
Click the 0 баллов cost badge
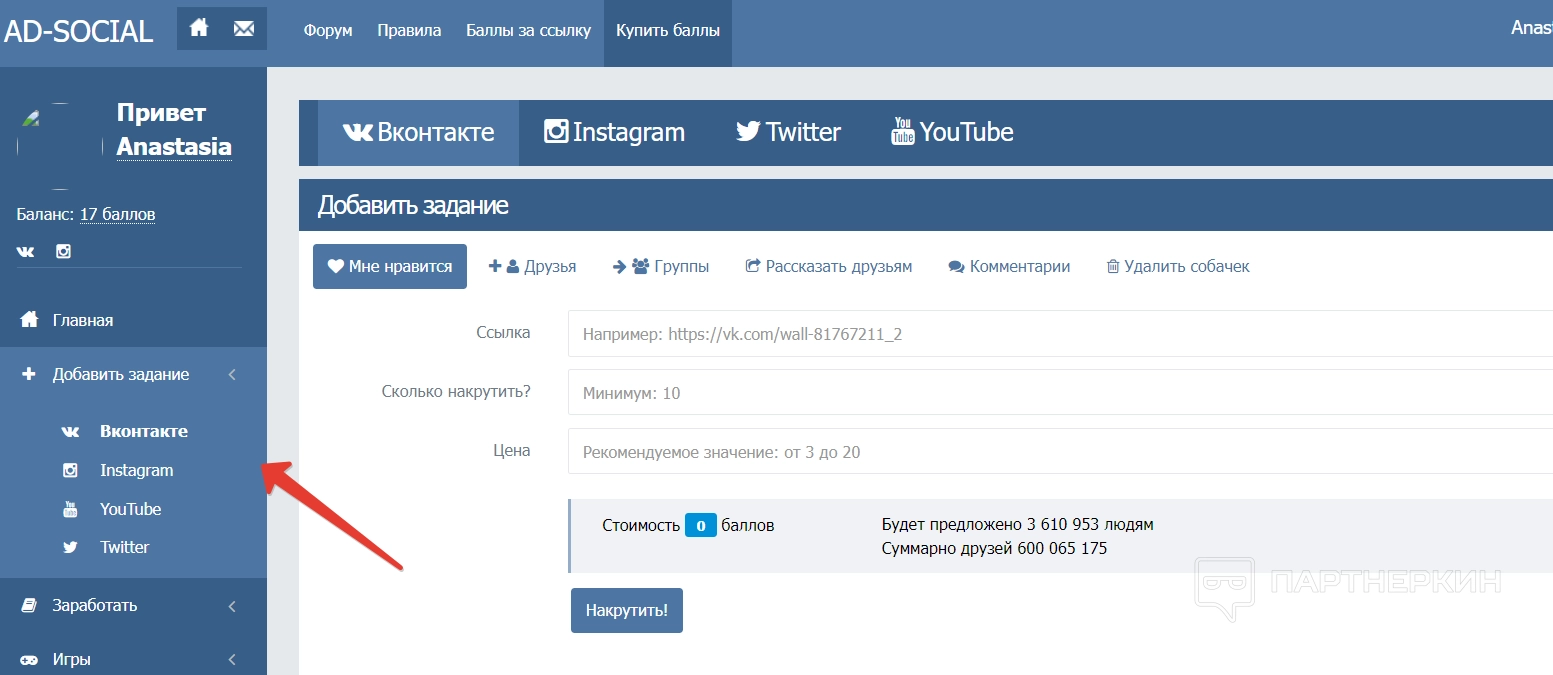[701, 525]
